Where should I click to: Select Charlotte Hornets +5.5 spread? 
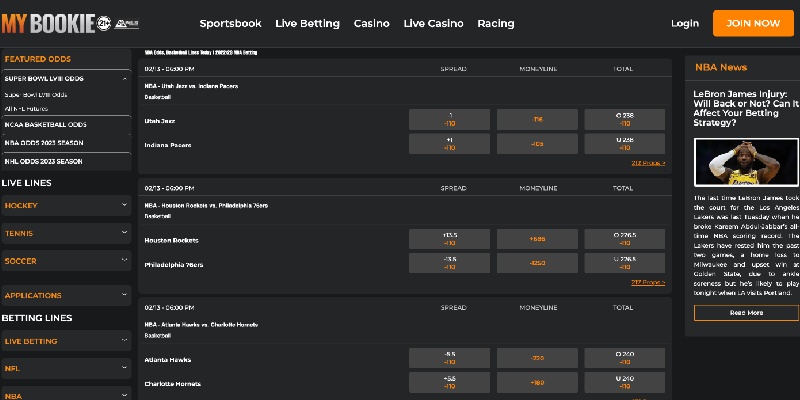click(x=449, y=383)
